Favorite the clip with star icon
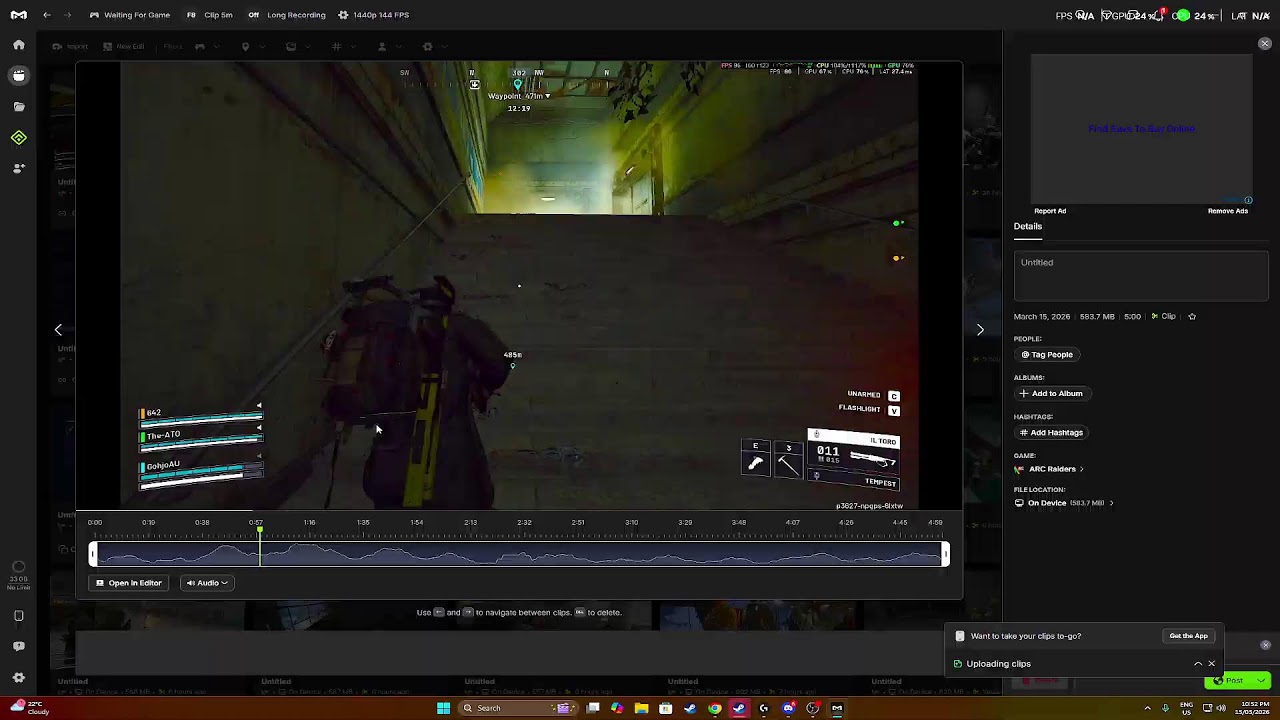This screenshot has height=720, width=1280. pos(1192,316)
